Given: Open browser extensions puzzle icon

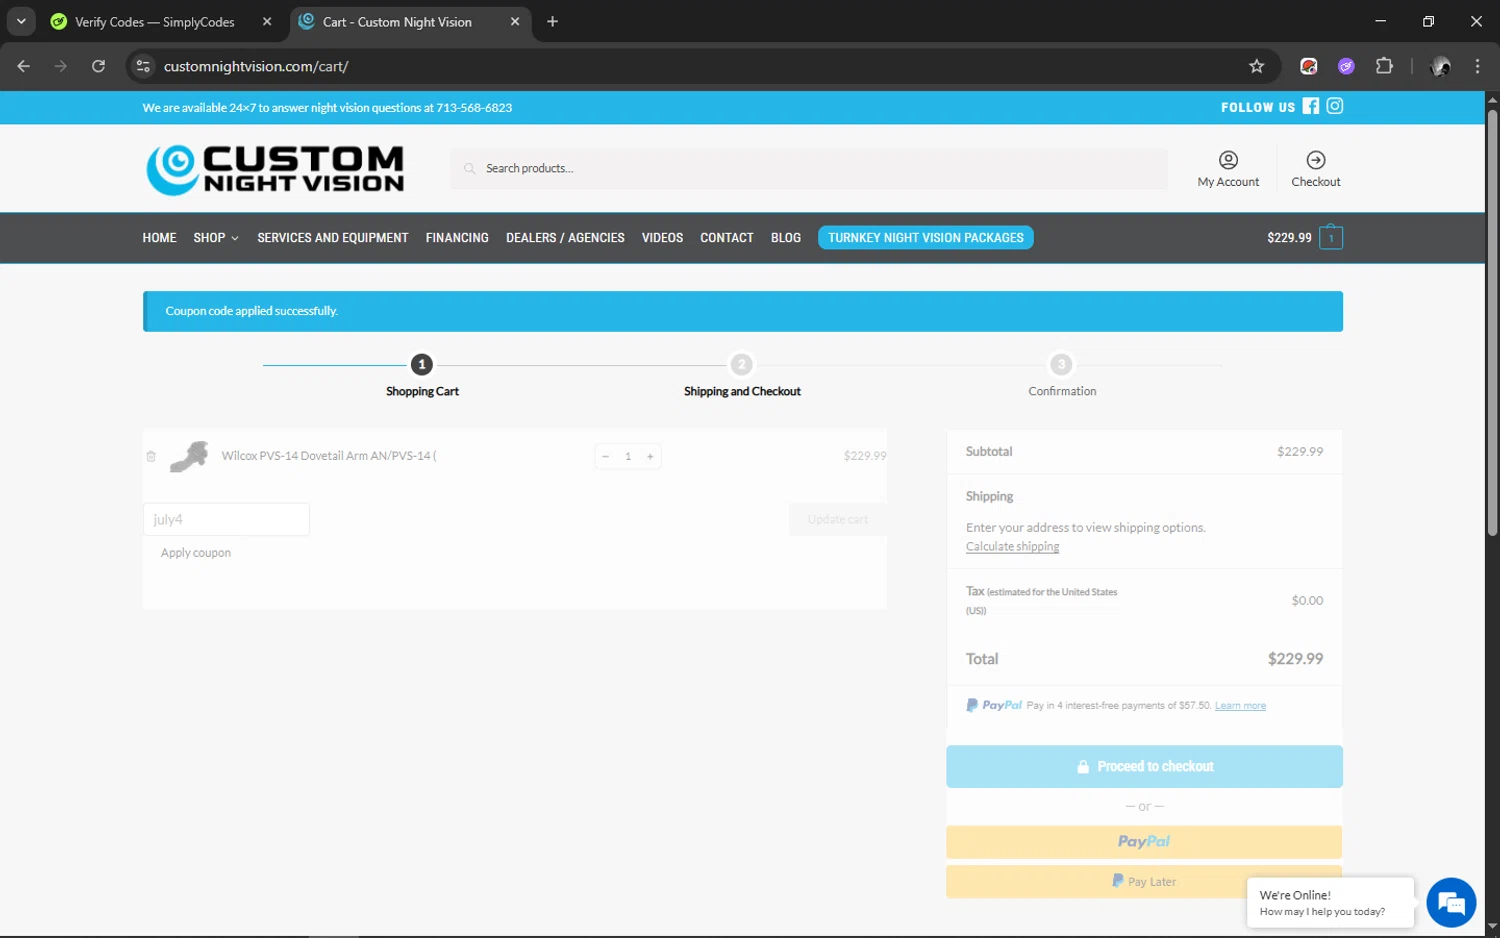Looking at the screenshot, I should point(1384,66).
